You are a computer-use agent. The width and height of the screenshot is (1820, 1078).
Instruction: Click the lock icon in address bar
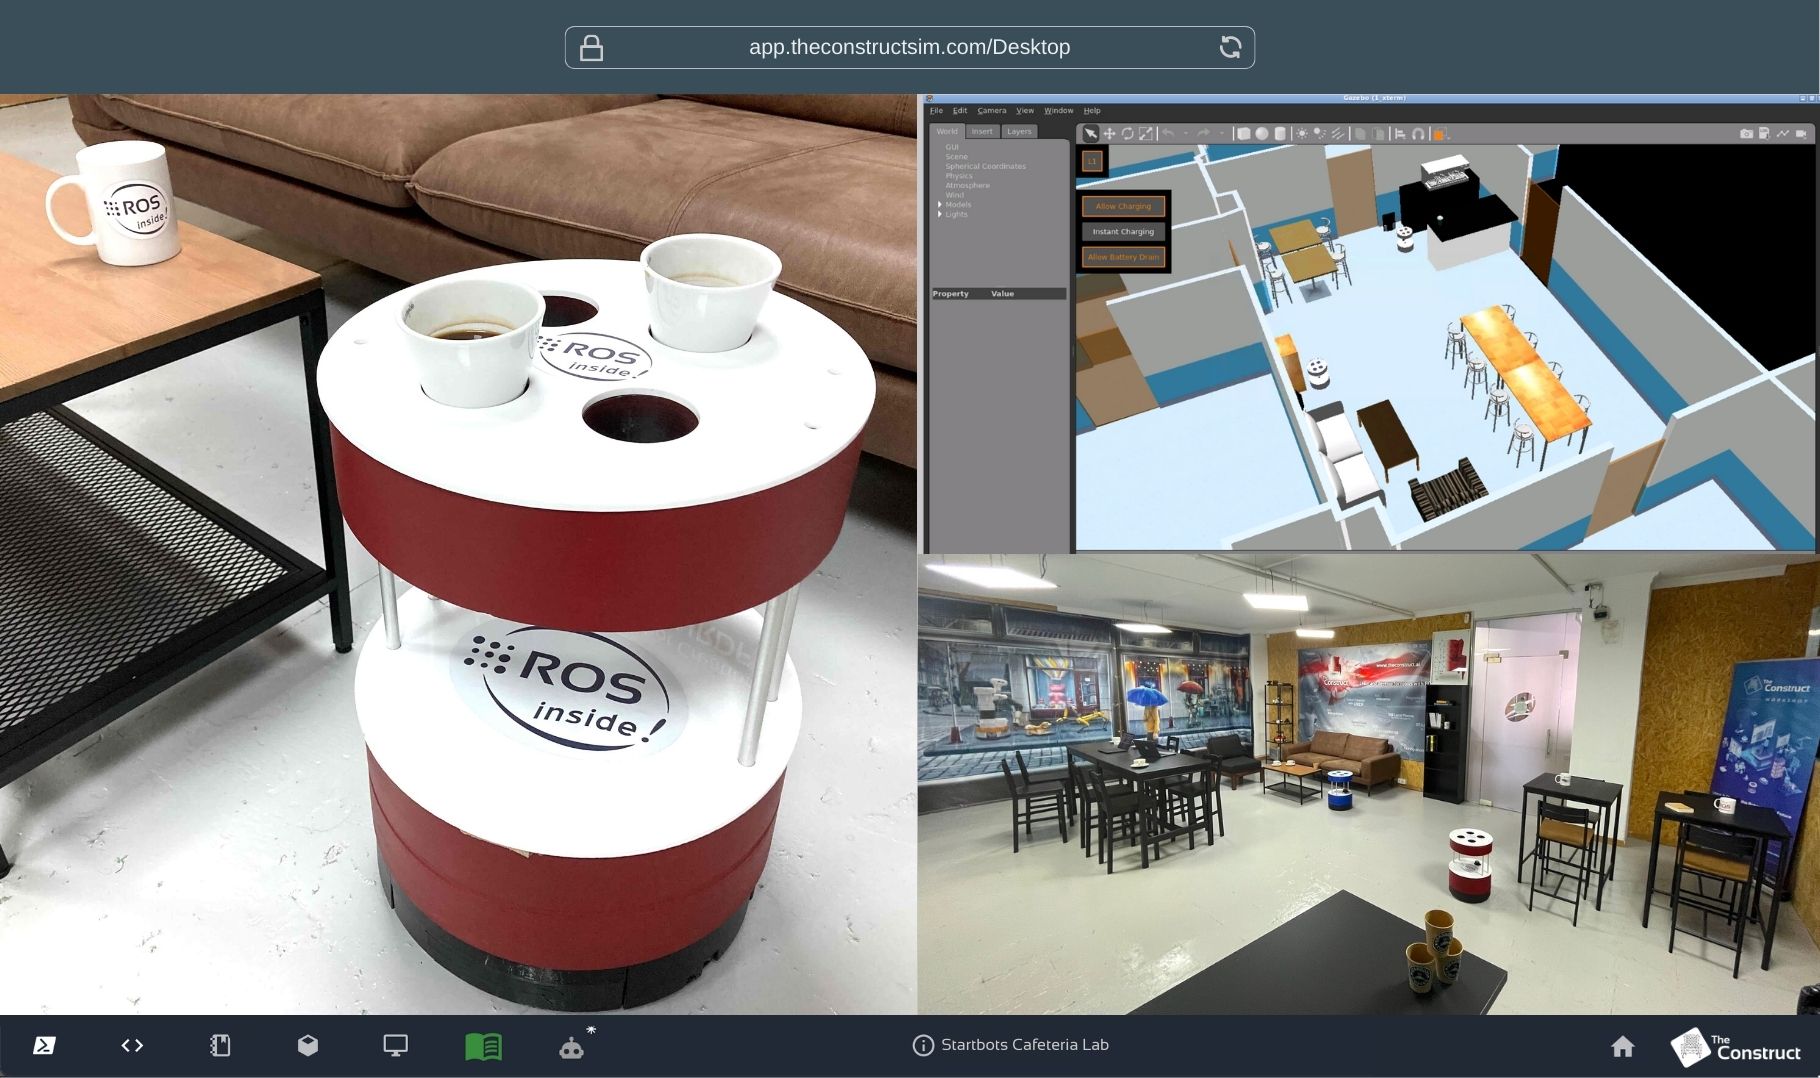click(592, 47)
